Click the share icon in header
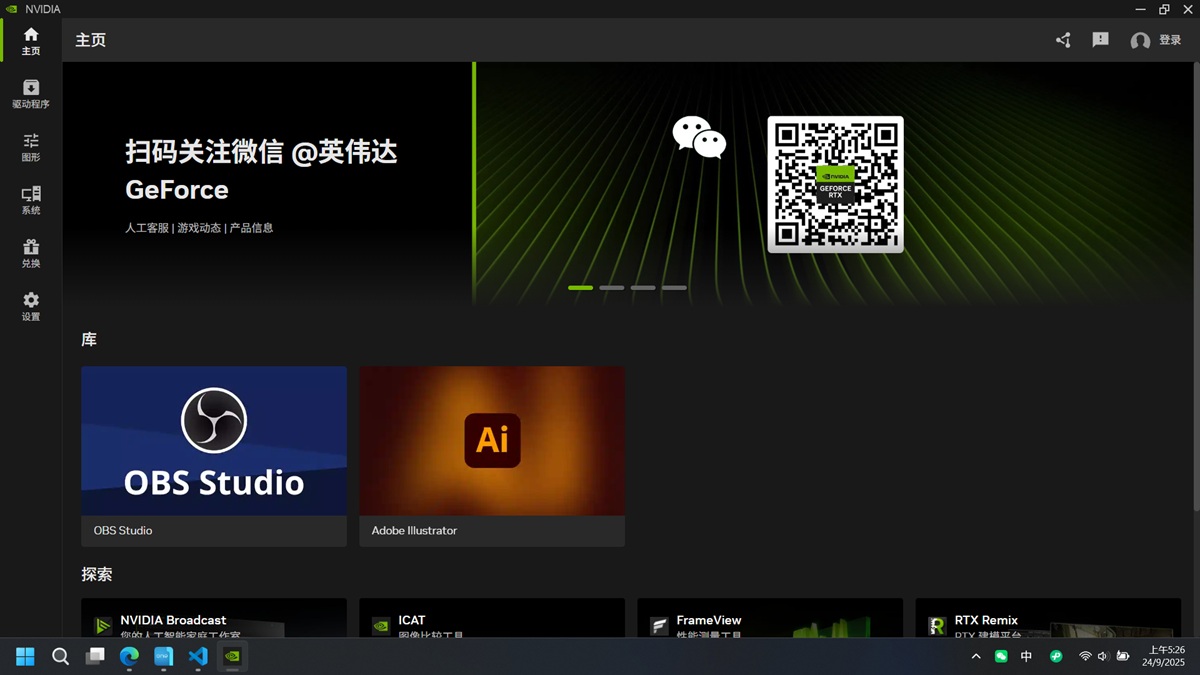This screenshot has height=675, width=1200. 1063,40
